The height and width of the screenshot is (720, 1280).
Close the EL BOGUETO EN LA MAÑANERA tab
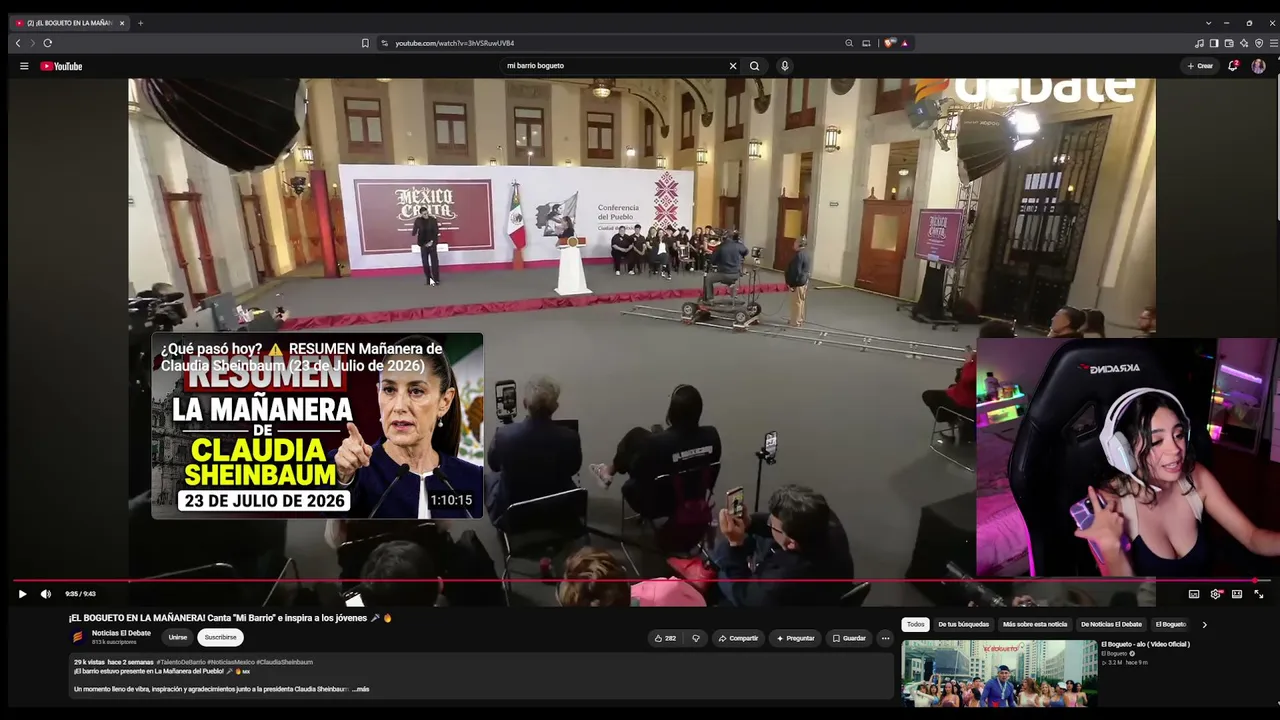pos(122,23)
